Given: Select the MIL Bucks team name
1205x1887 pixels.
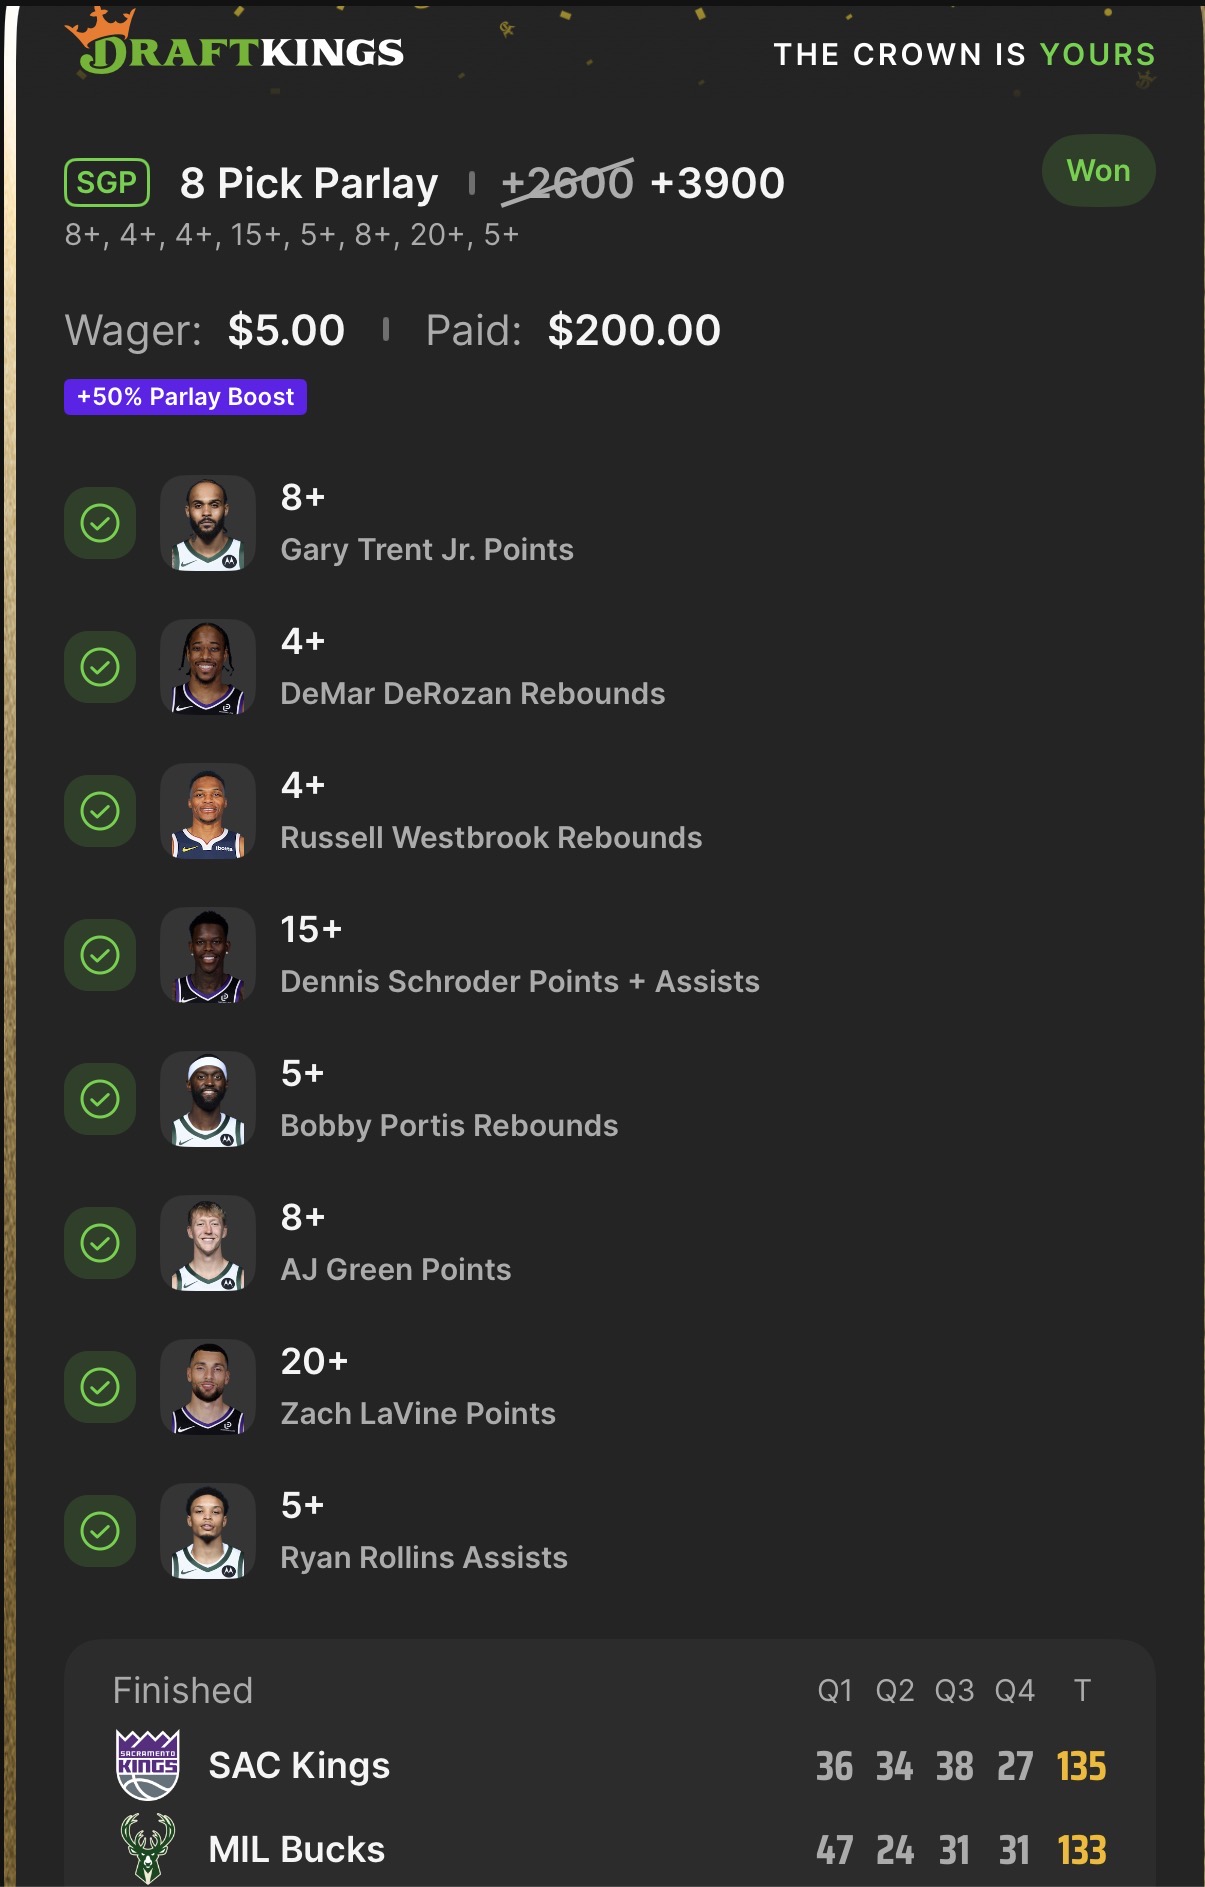Looking at the screenshot, I should pyautogui.click(x=297, y=1850).
